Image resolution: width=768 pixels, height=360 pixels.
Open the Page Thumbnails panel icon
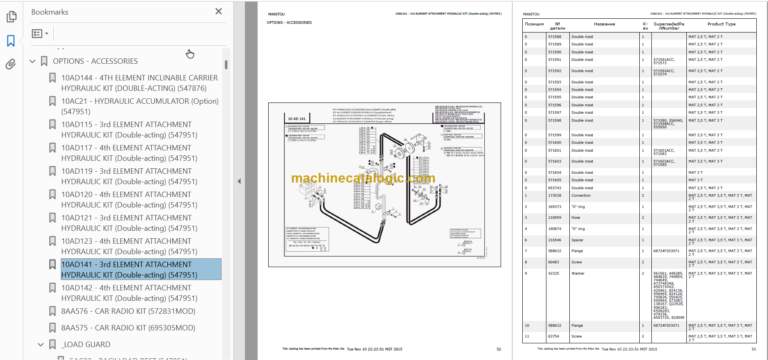11,17
